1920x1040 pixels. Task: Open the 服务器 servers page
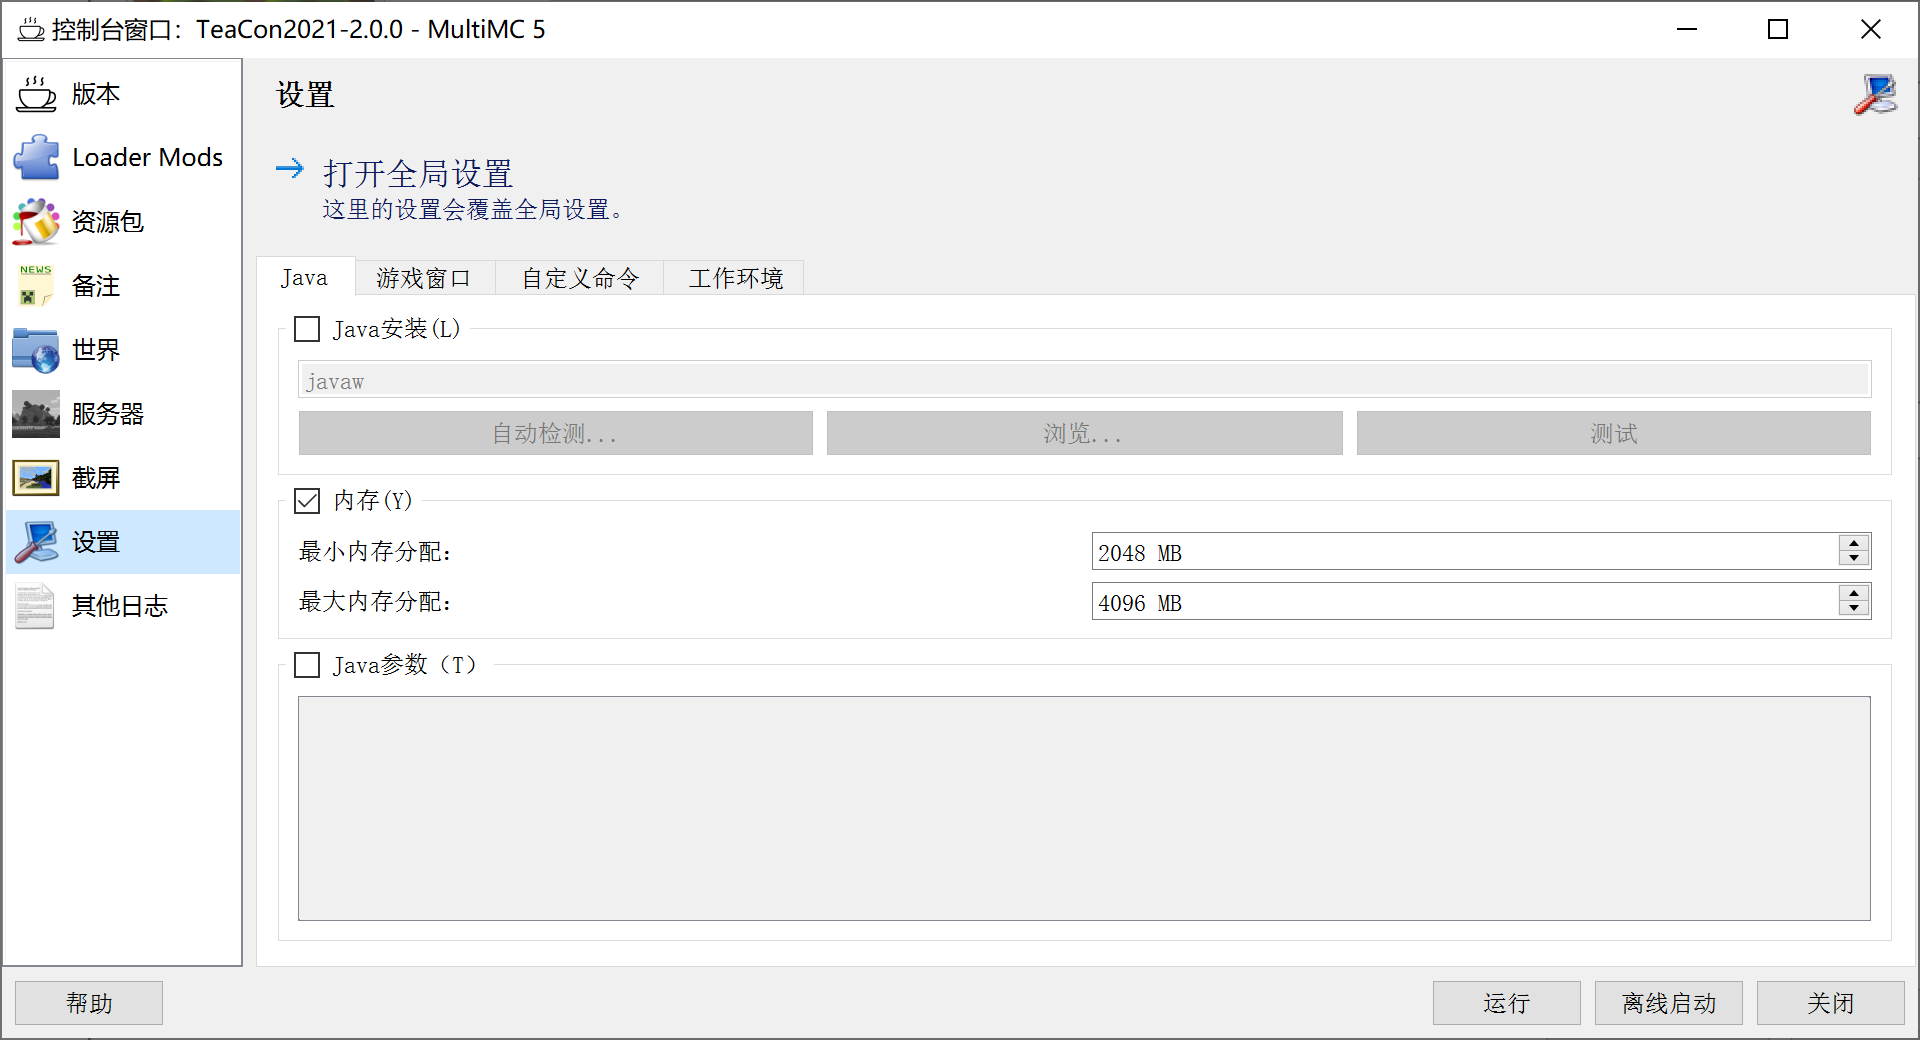coord(36,414)
